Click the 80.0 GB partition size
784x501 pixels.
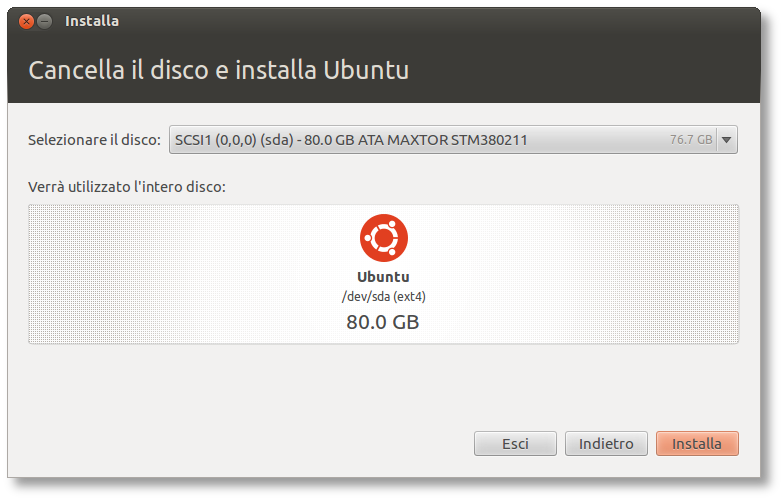pos(384,322)
